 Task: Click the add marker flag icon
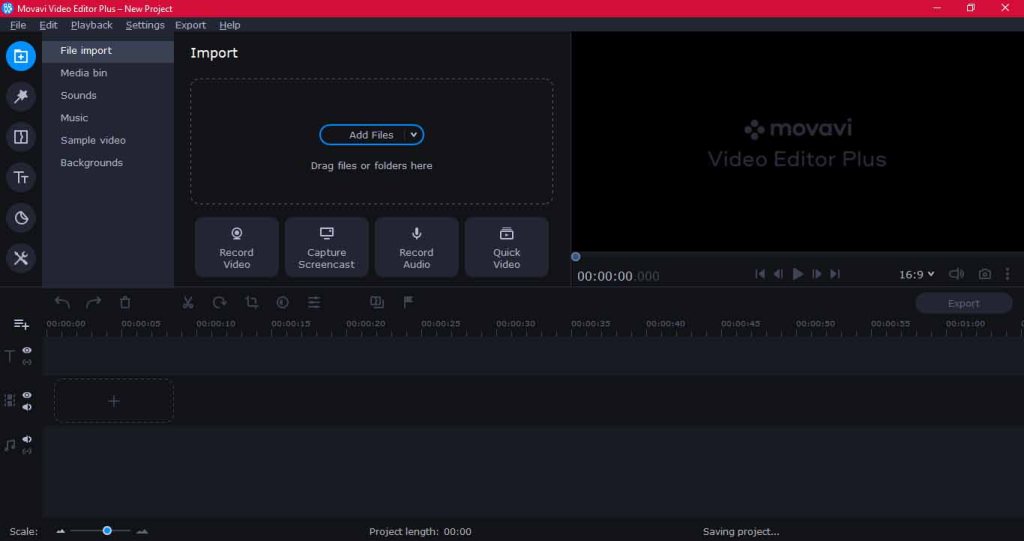[408, 302]
